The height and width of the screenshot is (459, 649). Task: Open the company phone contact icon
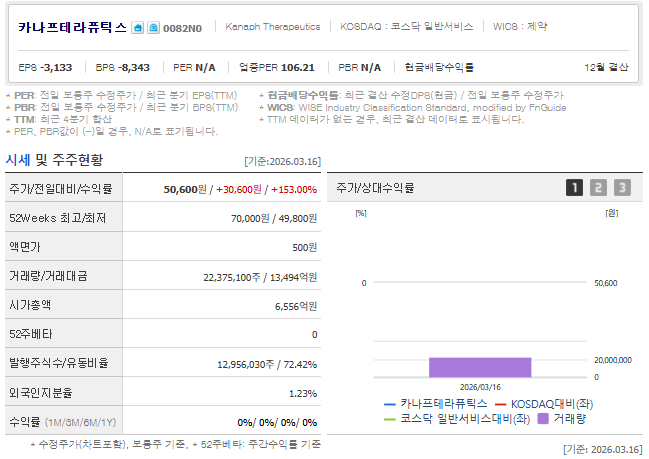coord(154,28)
